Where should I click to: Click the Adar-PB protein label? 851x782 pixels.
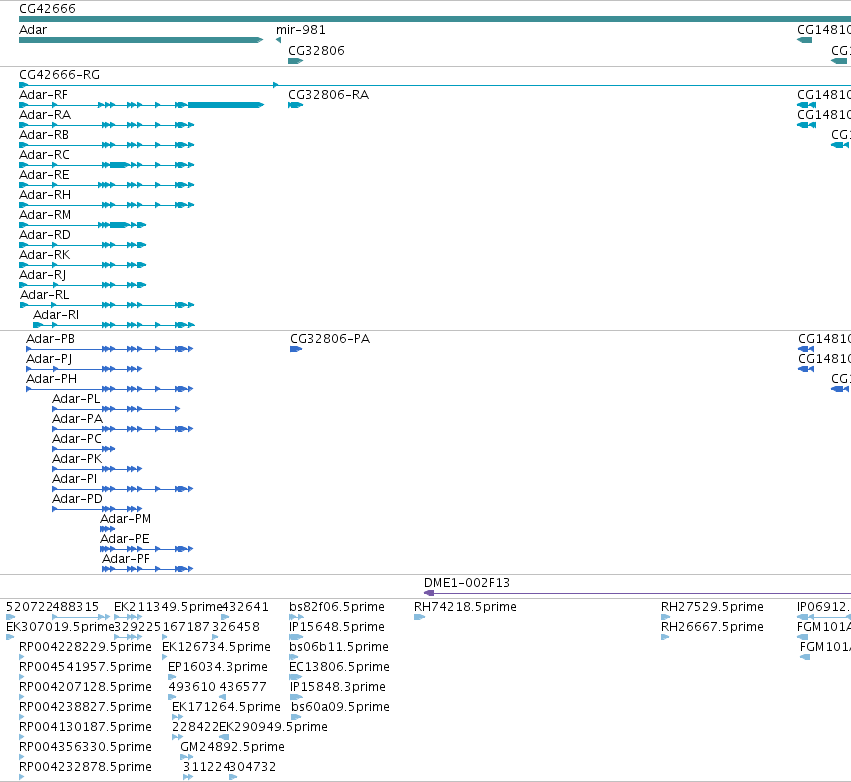tap(50, 339)
